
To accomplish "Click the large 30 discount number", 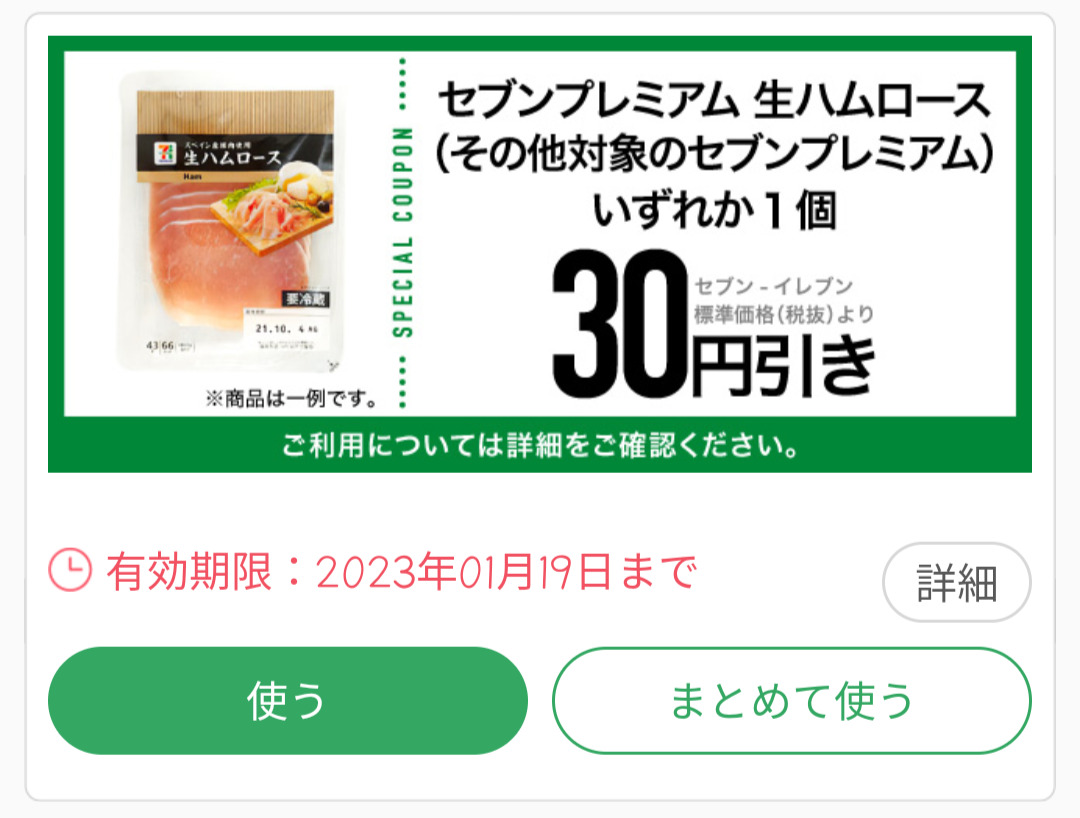I will (620, 324).
